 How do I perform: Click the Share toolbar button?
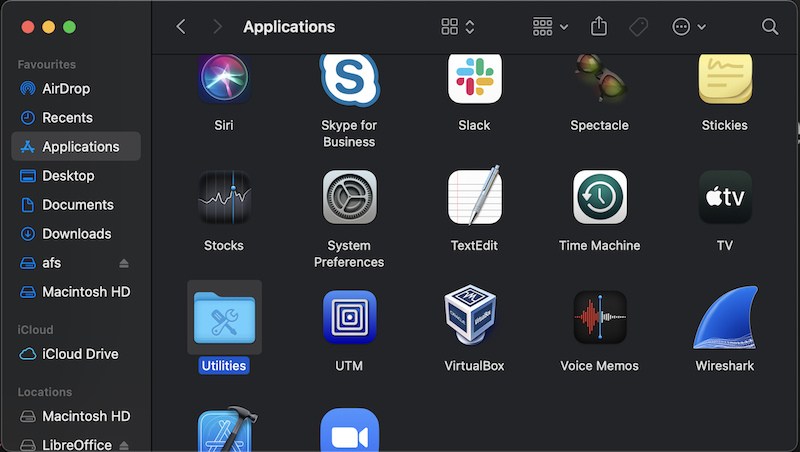point(600,27)
